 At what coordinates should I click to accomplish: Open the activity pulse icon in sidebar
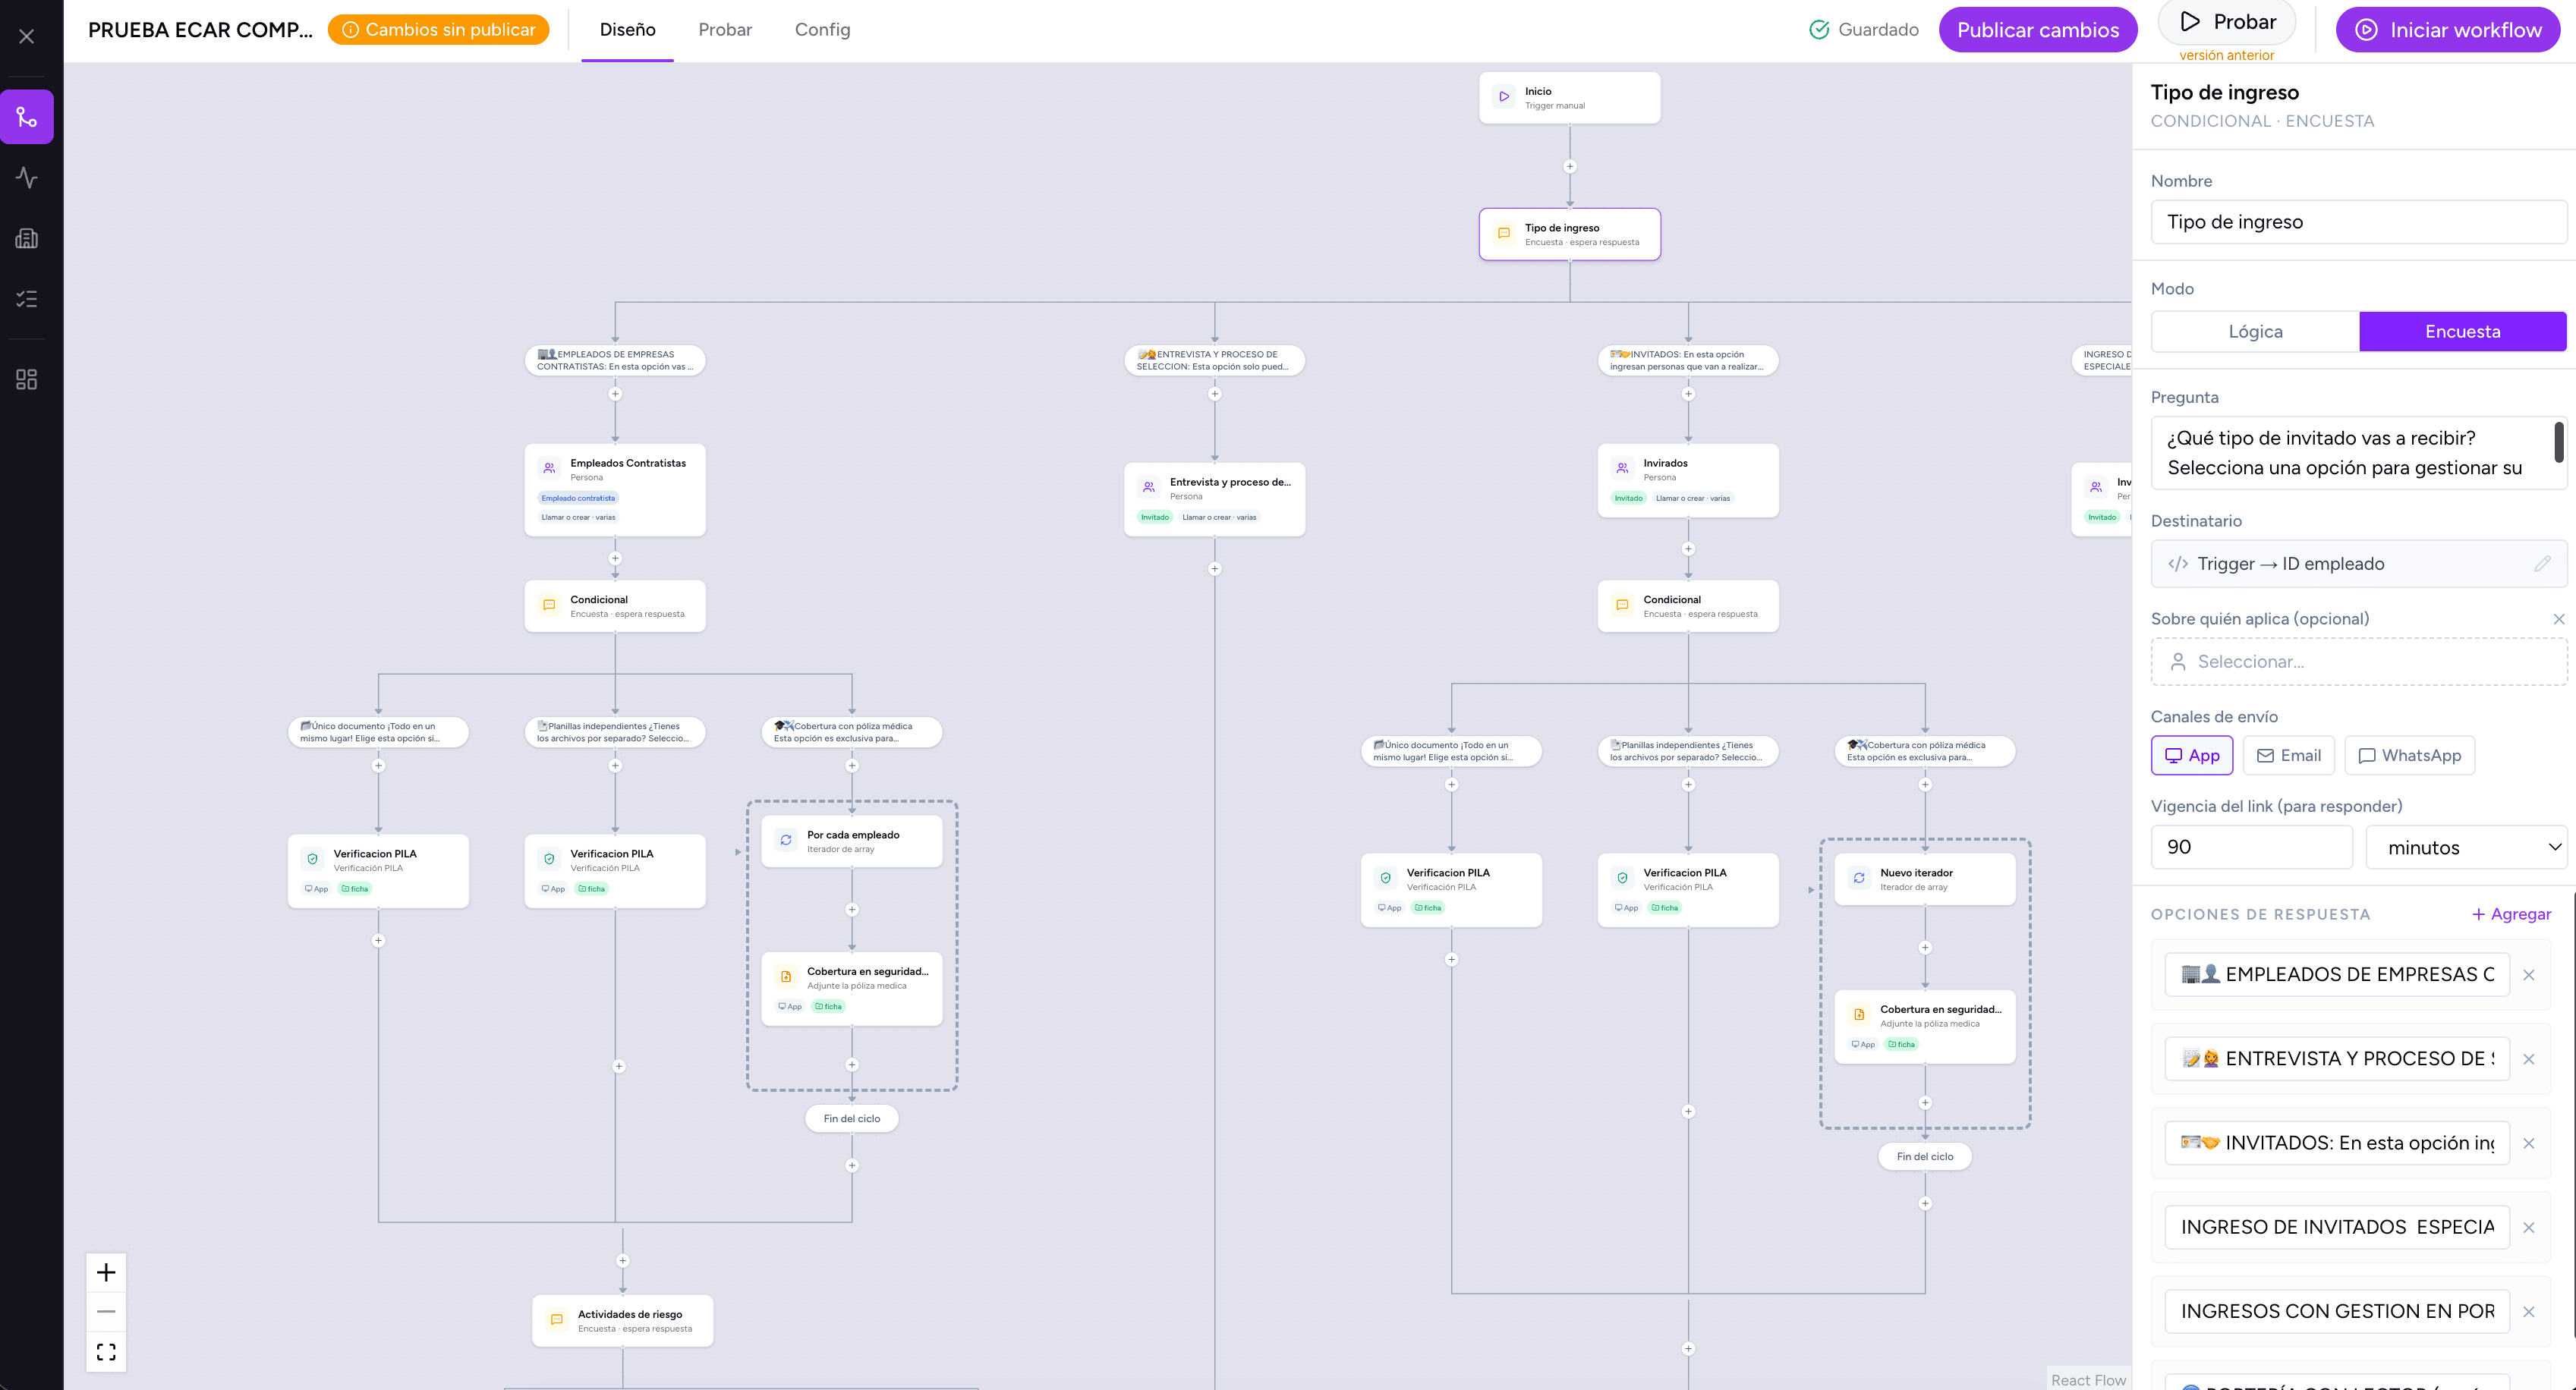[x=27, y=178]
